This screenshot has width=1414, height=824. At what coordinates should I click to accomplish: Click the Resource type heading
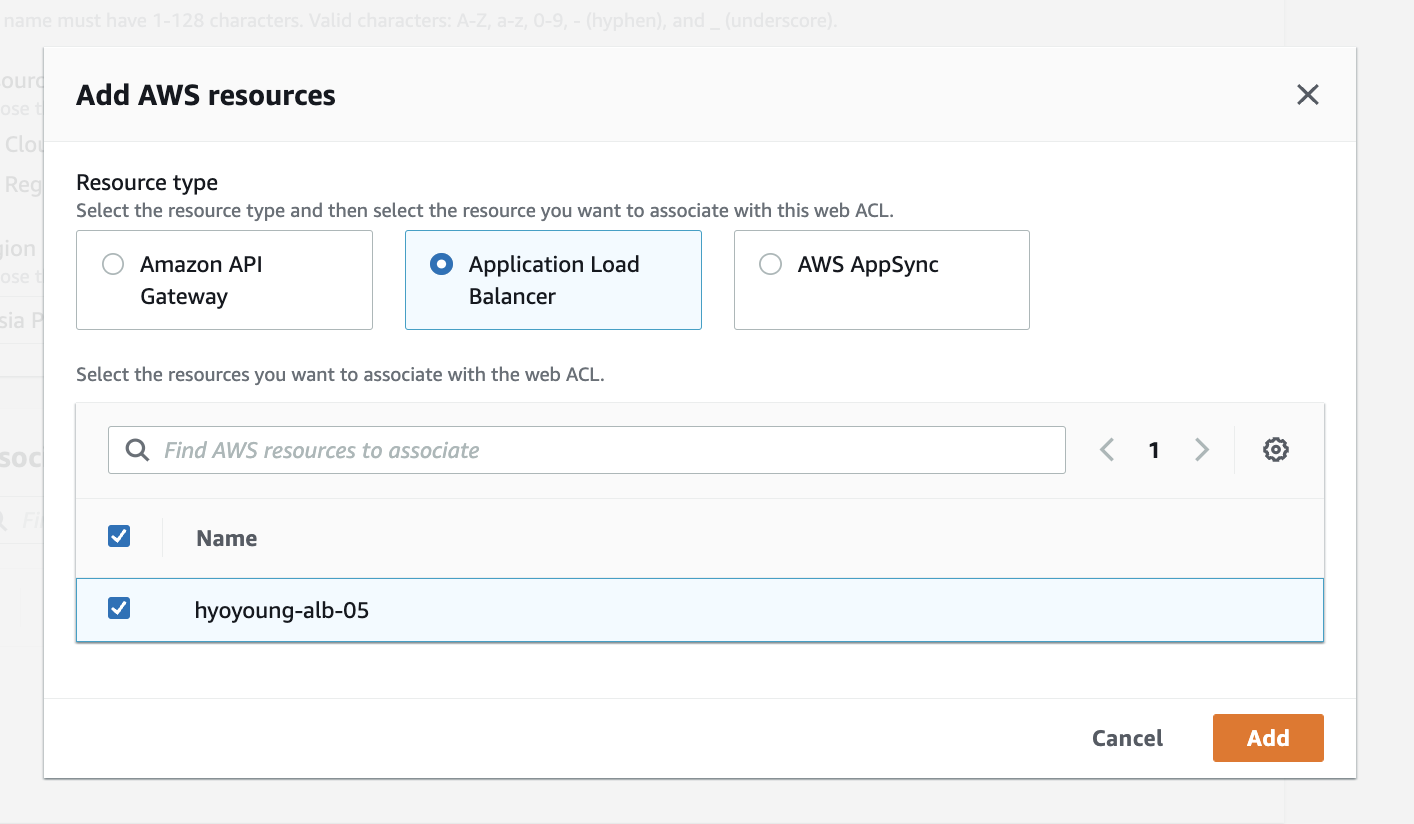[147, 182]
